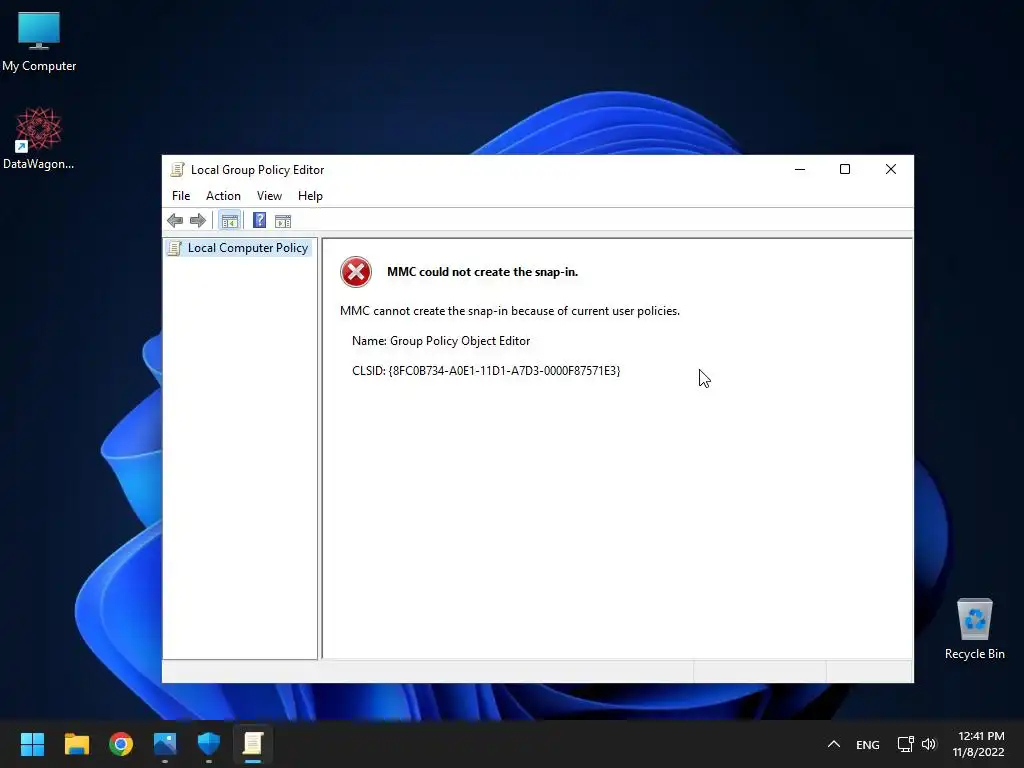
Task: Open the Windows Start menu
Action: tap(32, 744)
